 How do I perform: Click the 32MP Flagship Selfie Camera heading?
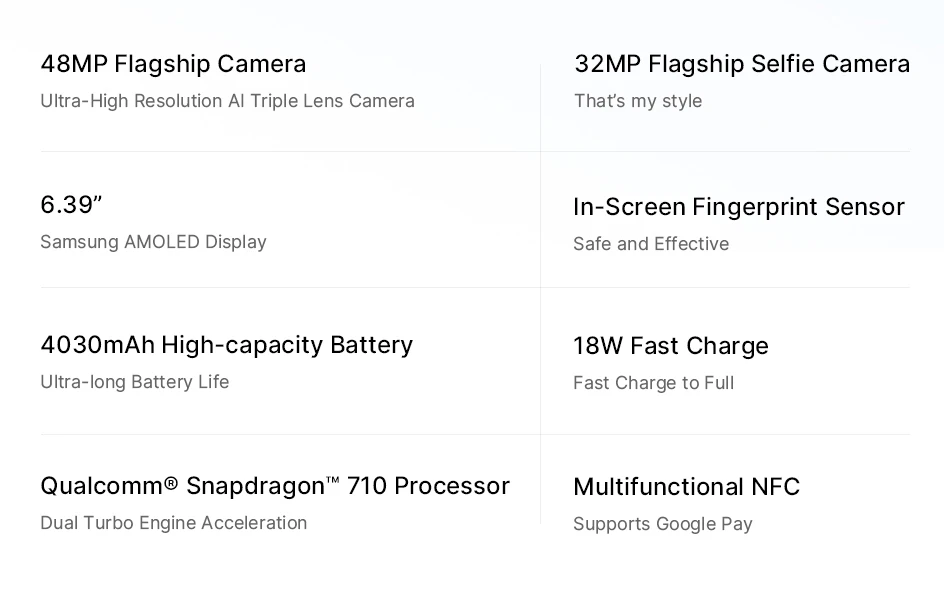coord(741,64)
